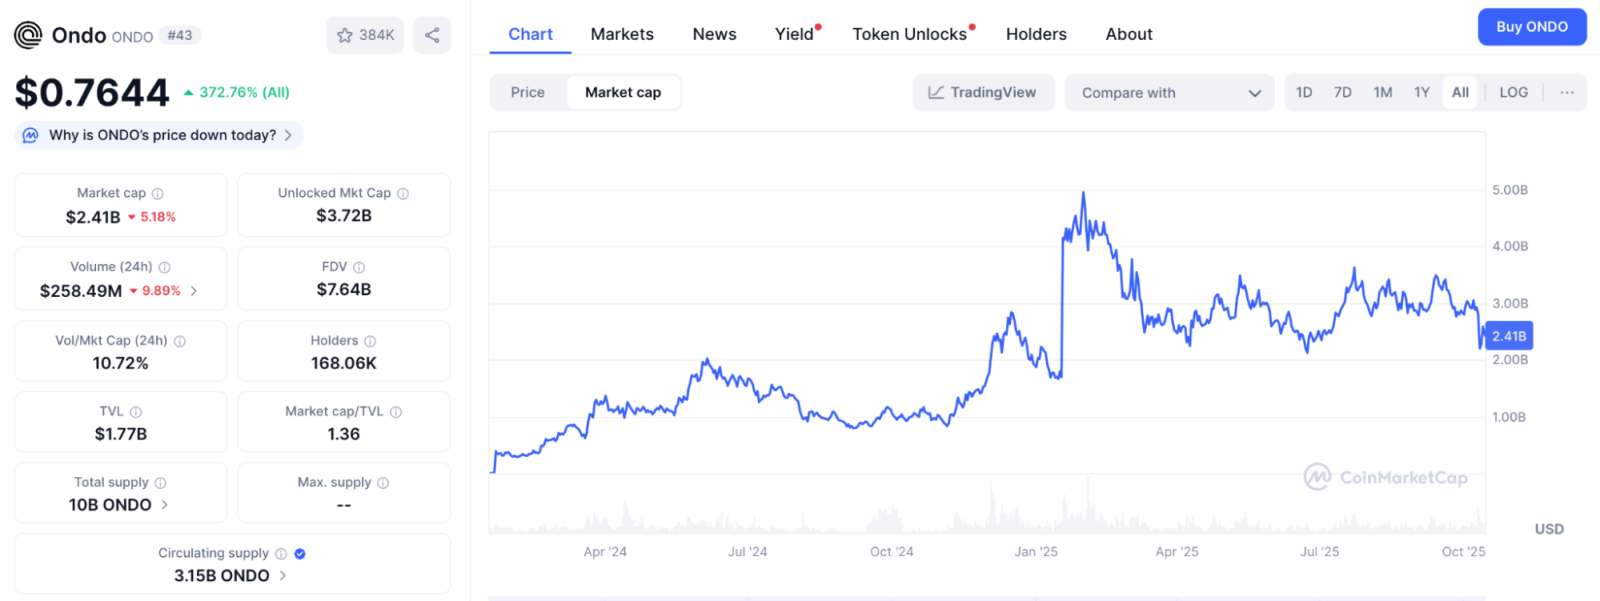Screen dimensions: 1600x601
Task: Click the Holders info icon
Action: click(370, 341)
